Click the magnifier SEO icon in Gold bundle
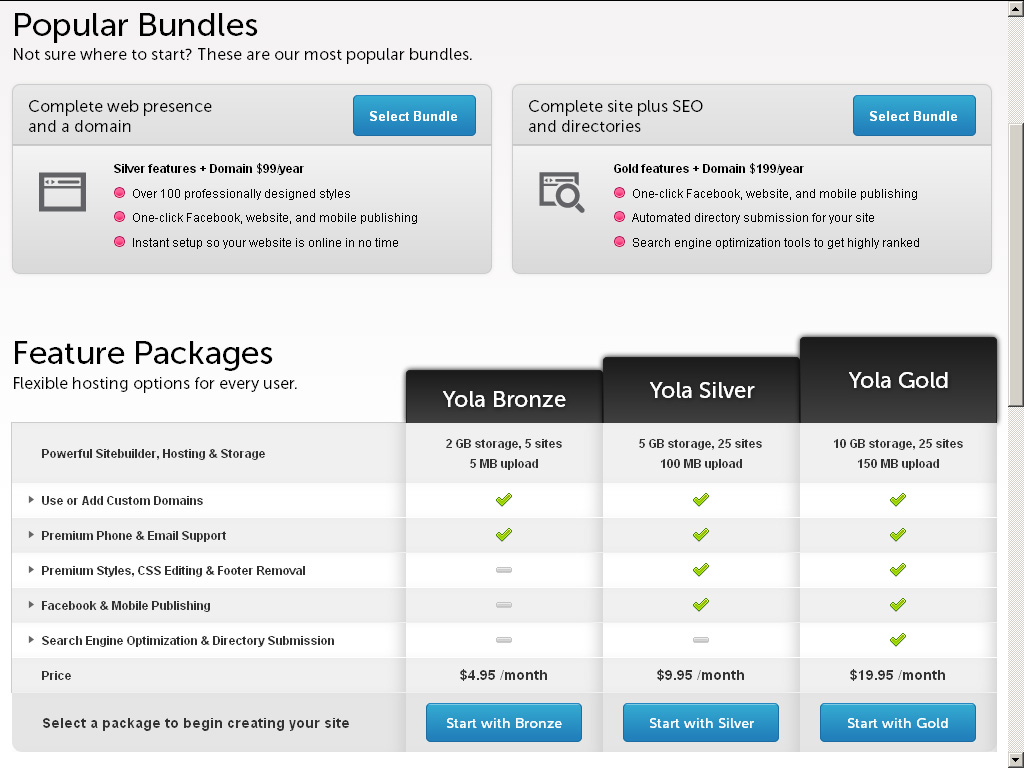The width and height of the screenshot is (1024, 768). (561, 192)
